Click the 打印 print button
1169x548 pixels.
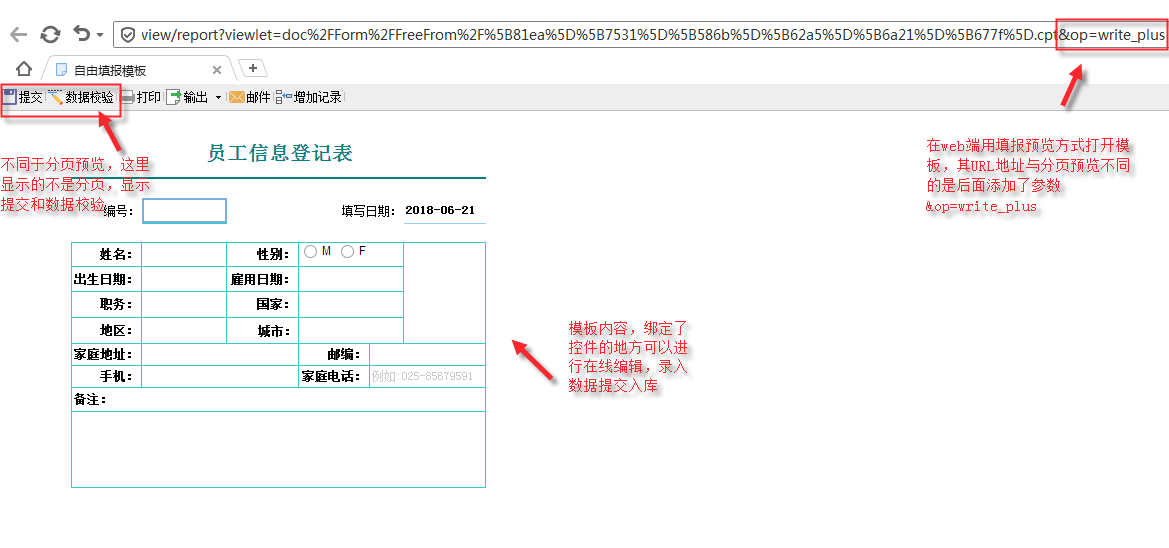tap(140, 97)
